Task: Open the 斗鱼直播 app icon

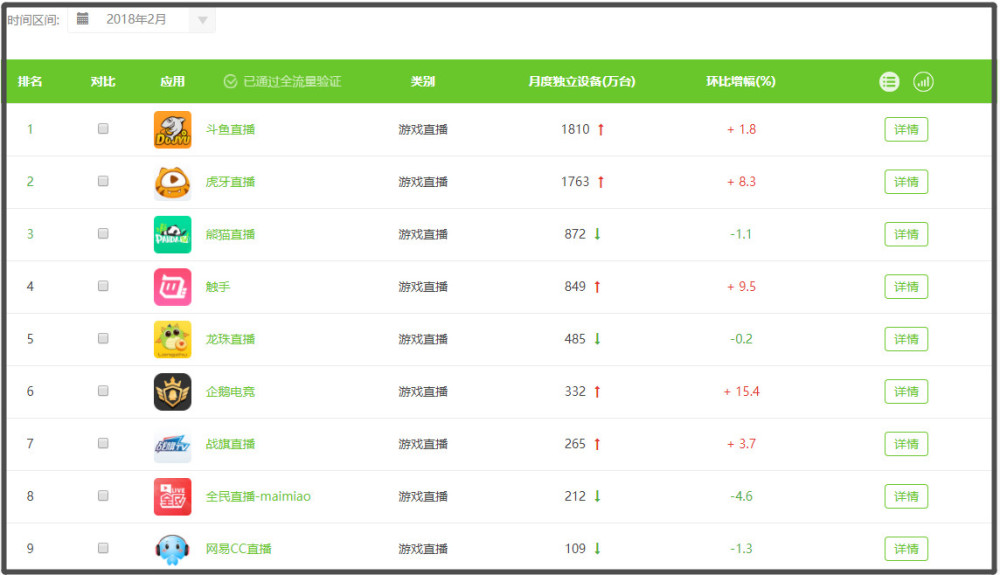Action: coord(172,129)
